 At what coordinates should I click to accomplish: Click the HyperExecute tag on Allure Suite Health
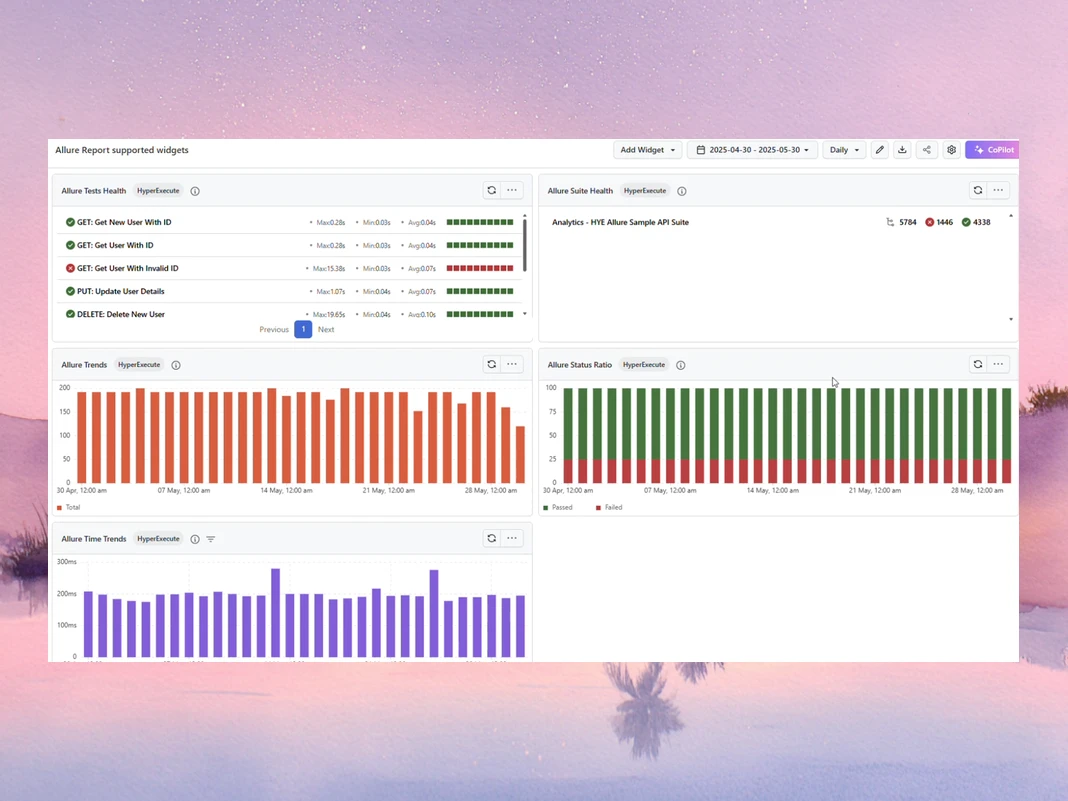point(645,191)
